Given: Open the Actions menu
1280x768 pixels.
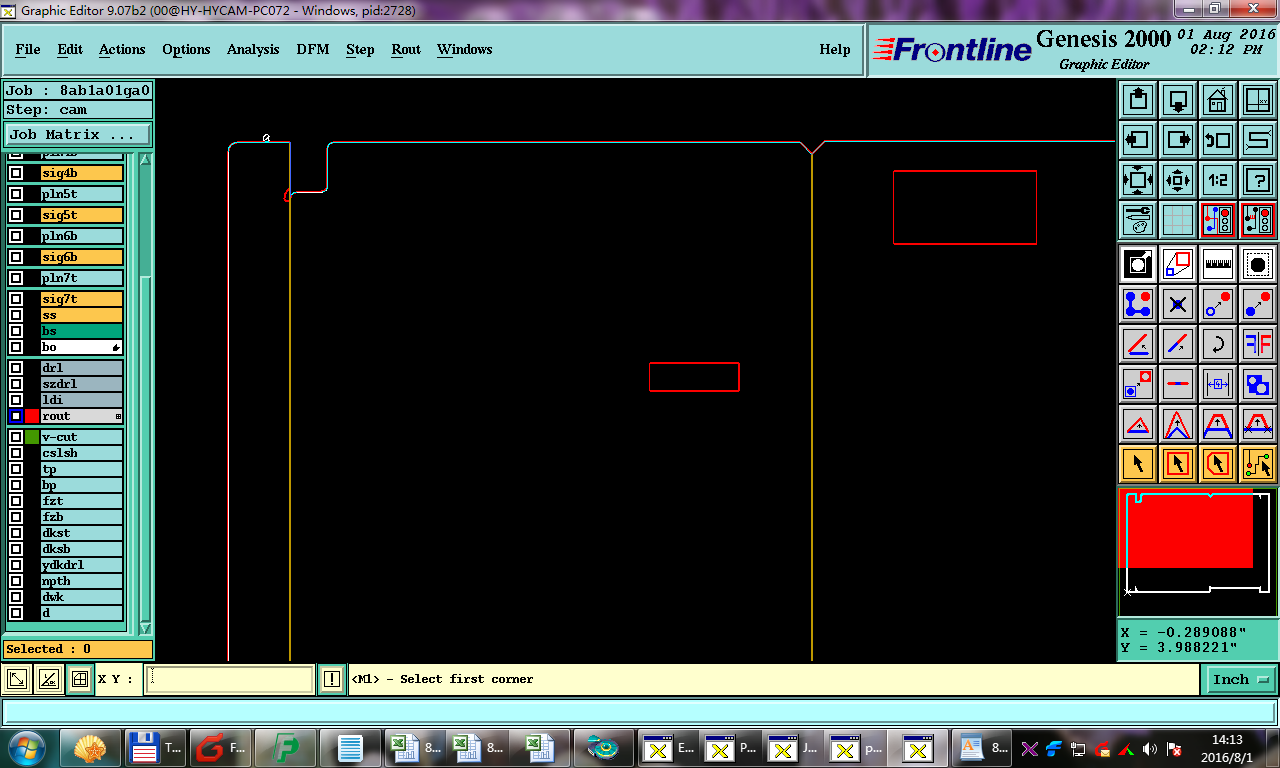Looking at the screenshot, I should click(x=122, y=49).
